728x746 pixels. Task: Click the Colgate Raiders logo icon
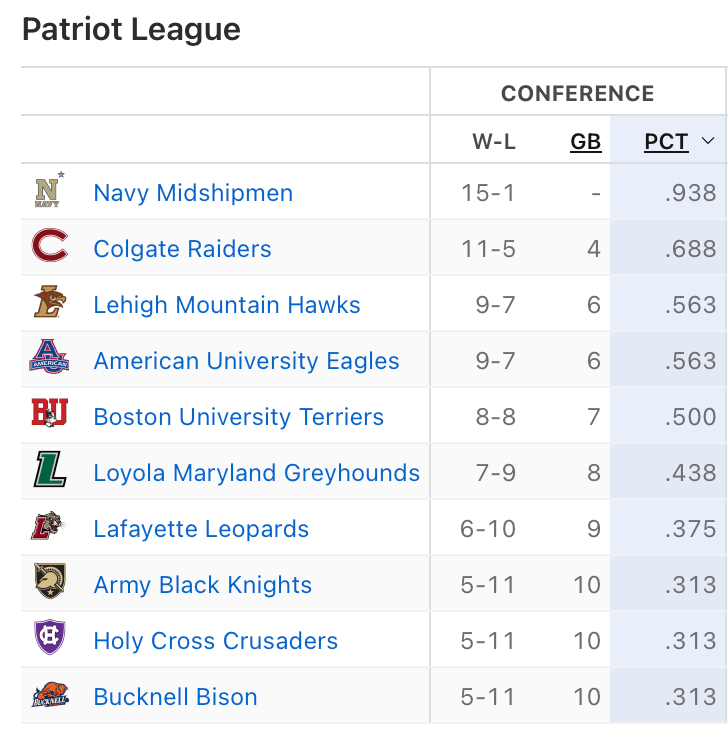(49, 247)
